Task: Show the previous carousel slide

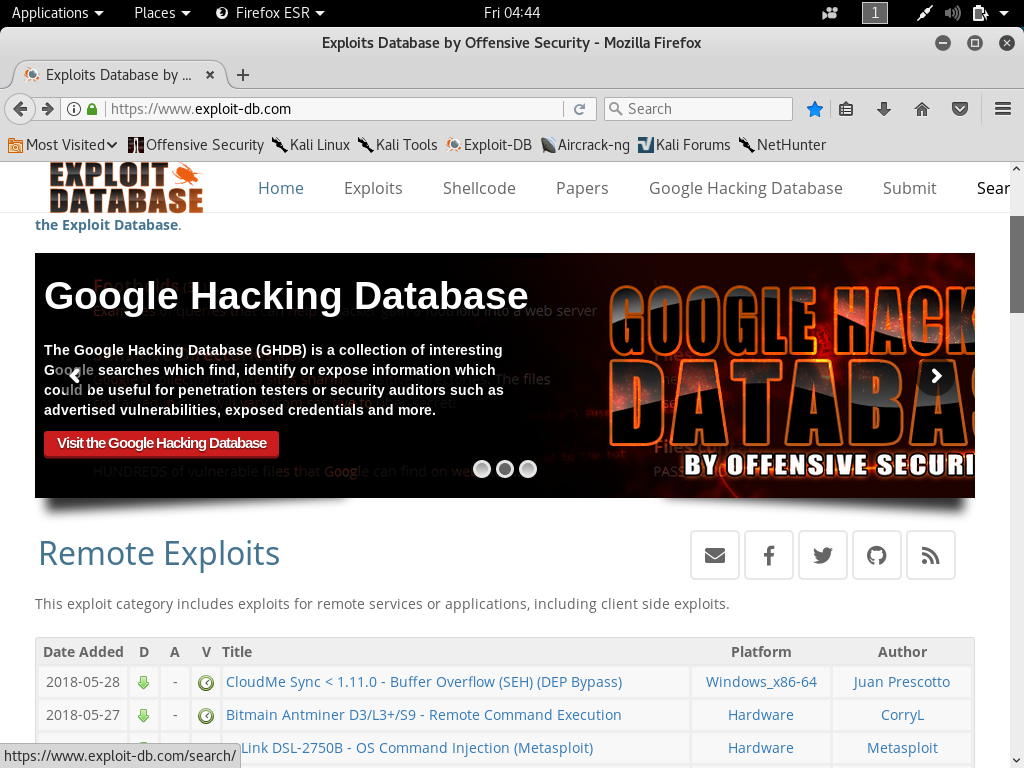Action: [74, 376]
